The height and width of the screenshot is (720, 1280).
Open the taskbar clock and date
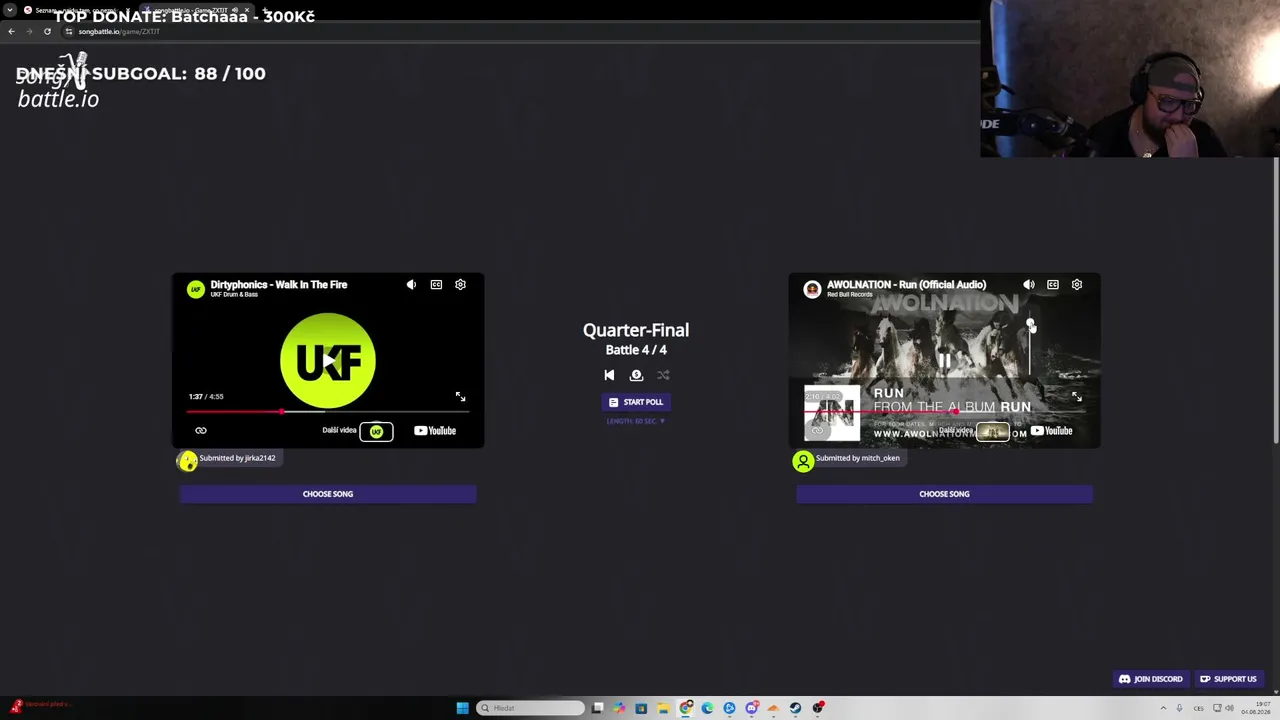pos(1255,708)
